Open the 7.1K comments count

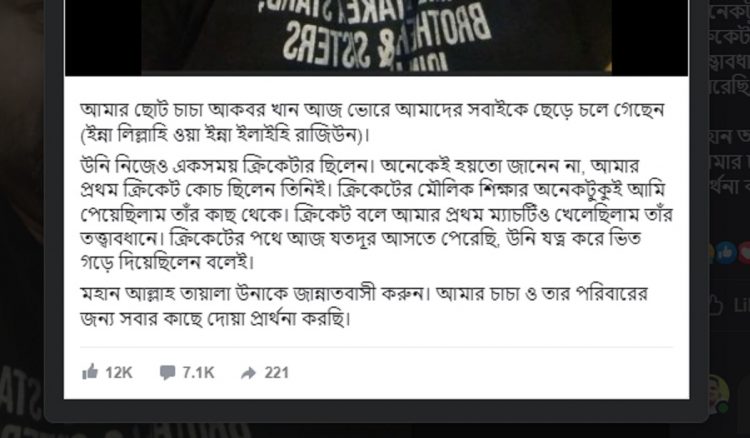[x=198, y=372]
